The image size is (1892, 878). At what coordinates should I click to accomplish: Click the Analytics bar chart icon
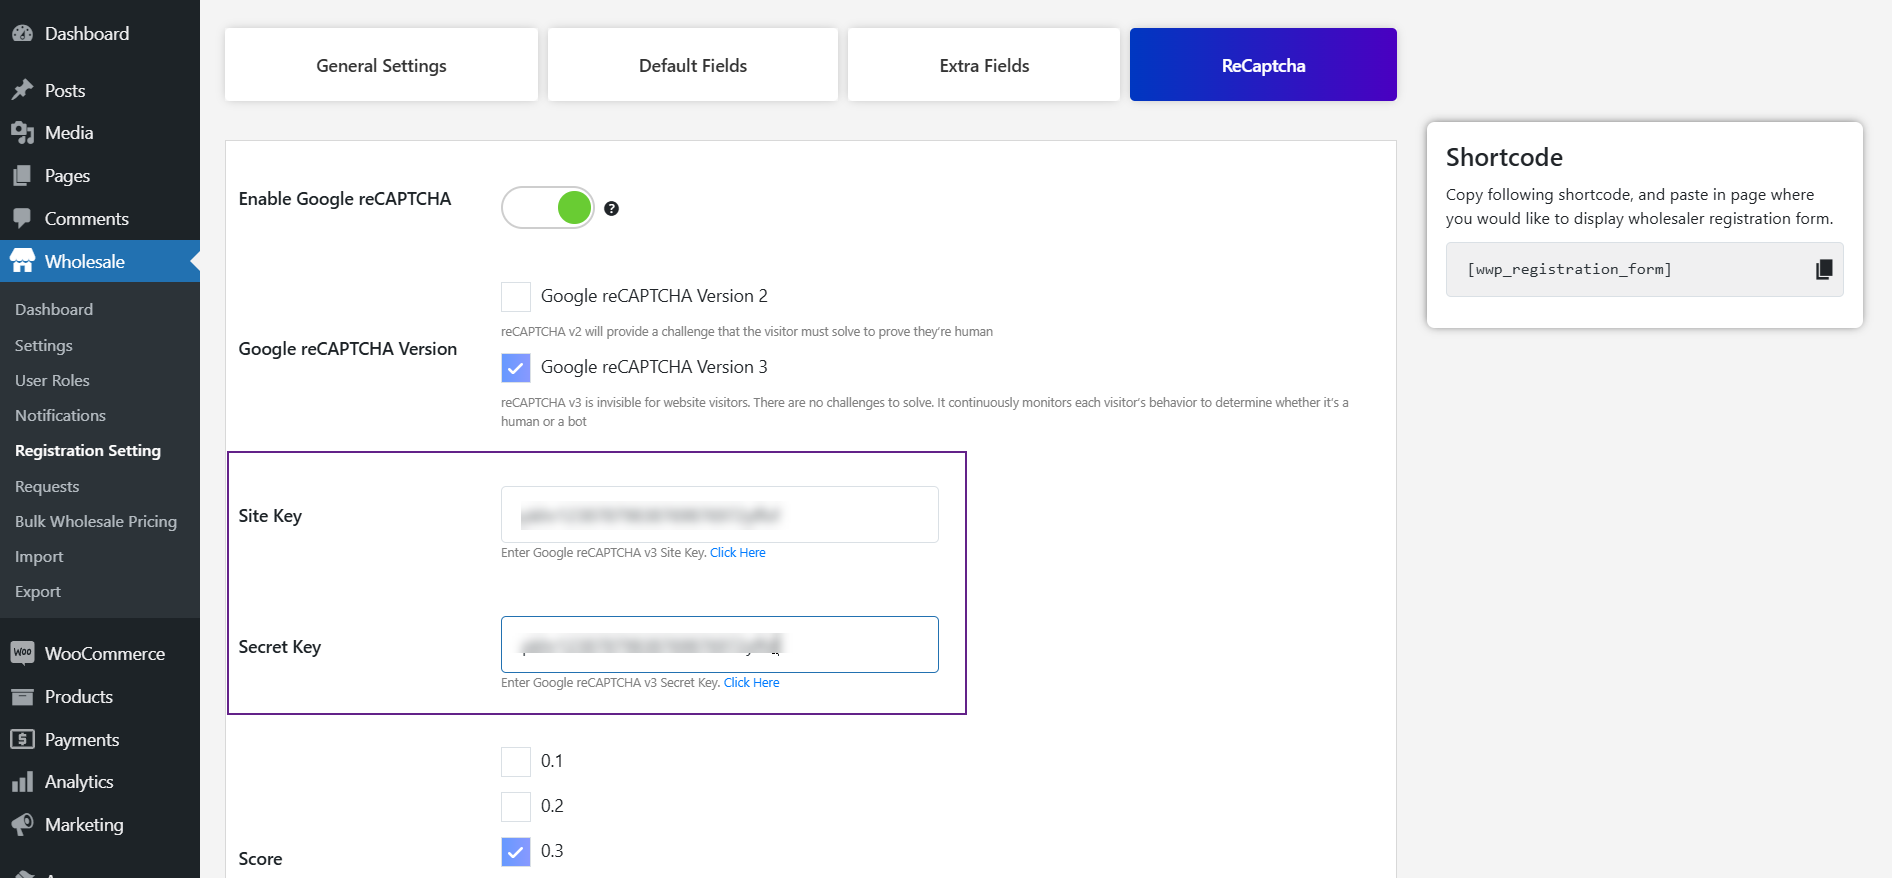(22, 782)
